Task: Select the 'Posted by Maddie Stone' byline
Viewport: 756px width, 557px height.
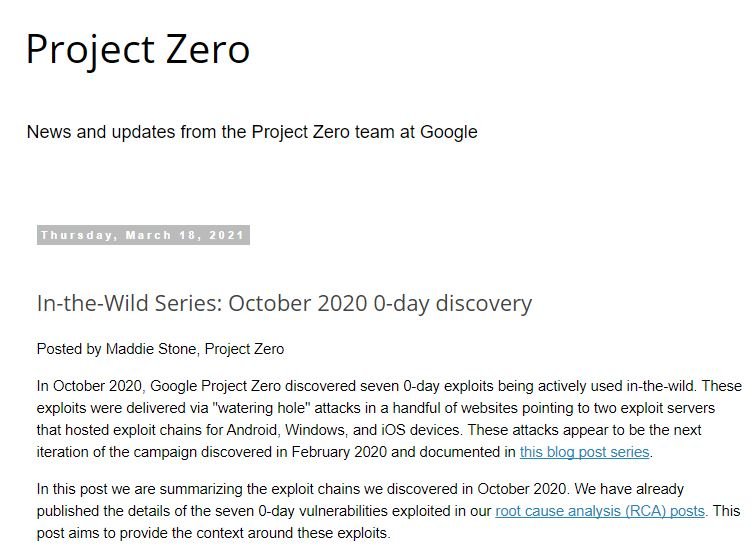Action: pyautogui.click(x=160, y=349)
